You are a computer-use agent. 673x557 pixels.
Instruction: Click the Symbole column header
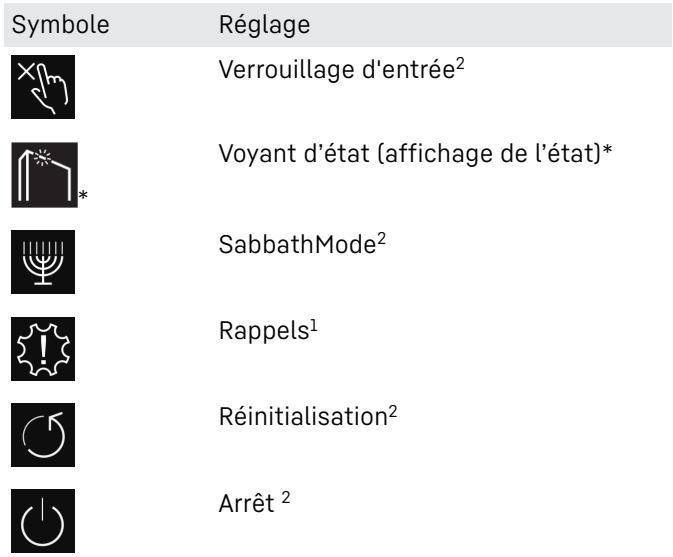[61, 24]
